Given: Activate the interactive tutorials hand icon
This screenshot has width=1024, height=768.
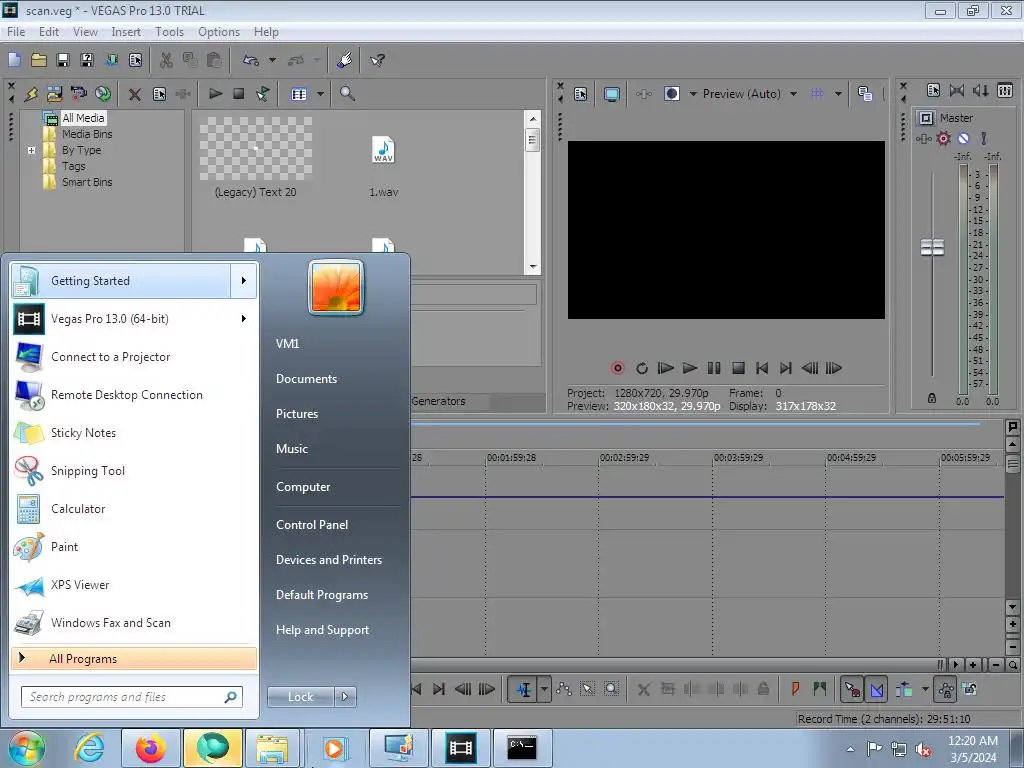Looking at the screenshot, I should point(344,60).
